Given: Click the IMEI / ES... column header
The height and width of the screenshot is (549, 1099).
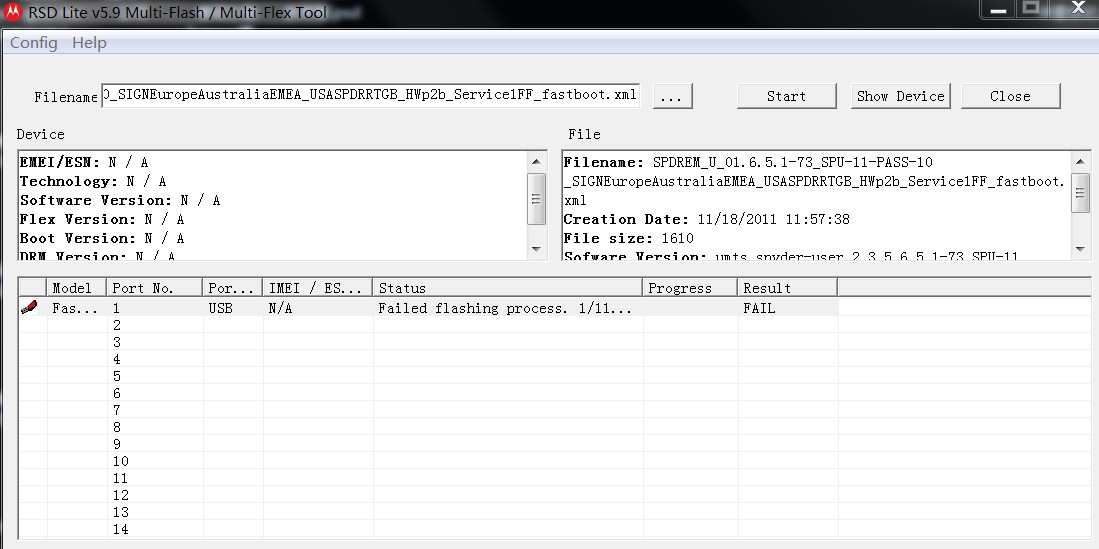Looking at the screenshot, I should 318,287.
